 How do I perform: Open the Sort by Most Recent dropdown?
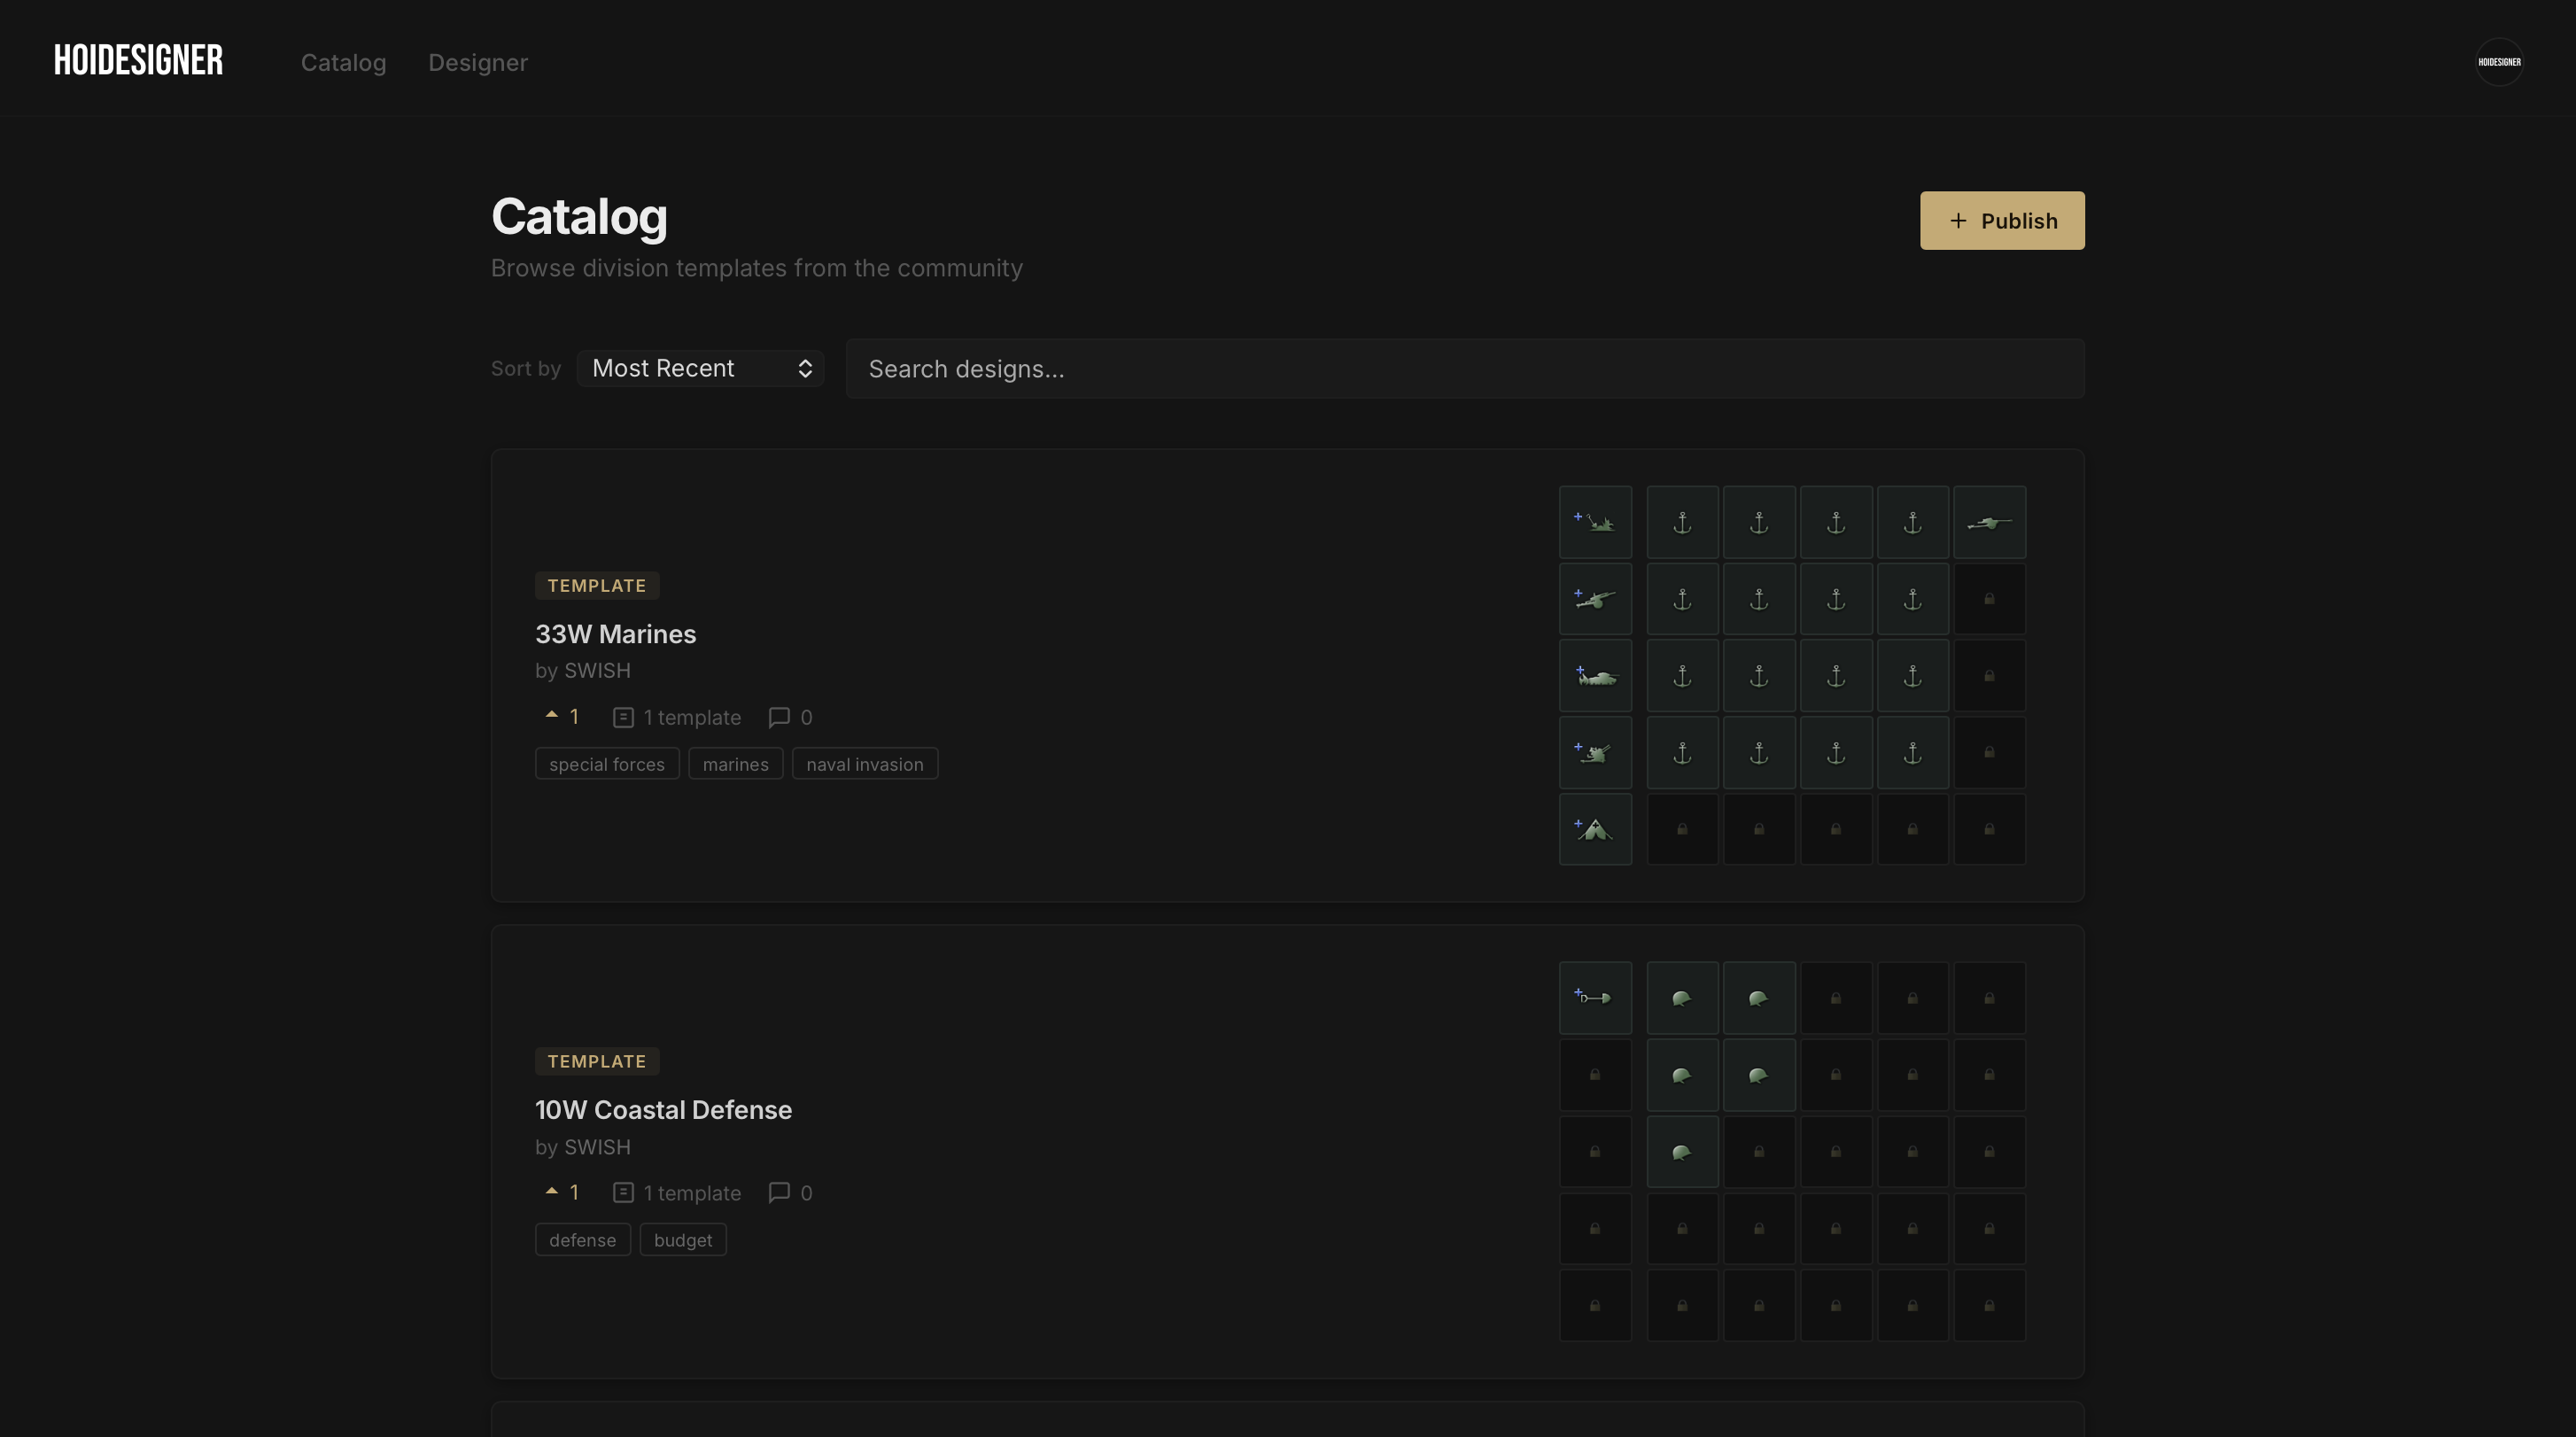tap(700, 368)
